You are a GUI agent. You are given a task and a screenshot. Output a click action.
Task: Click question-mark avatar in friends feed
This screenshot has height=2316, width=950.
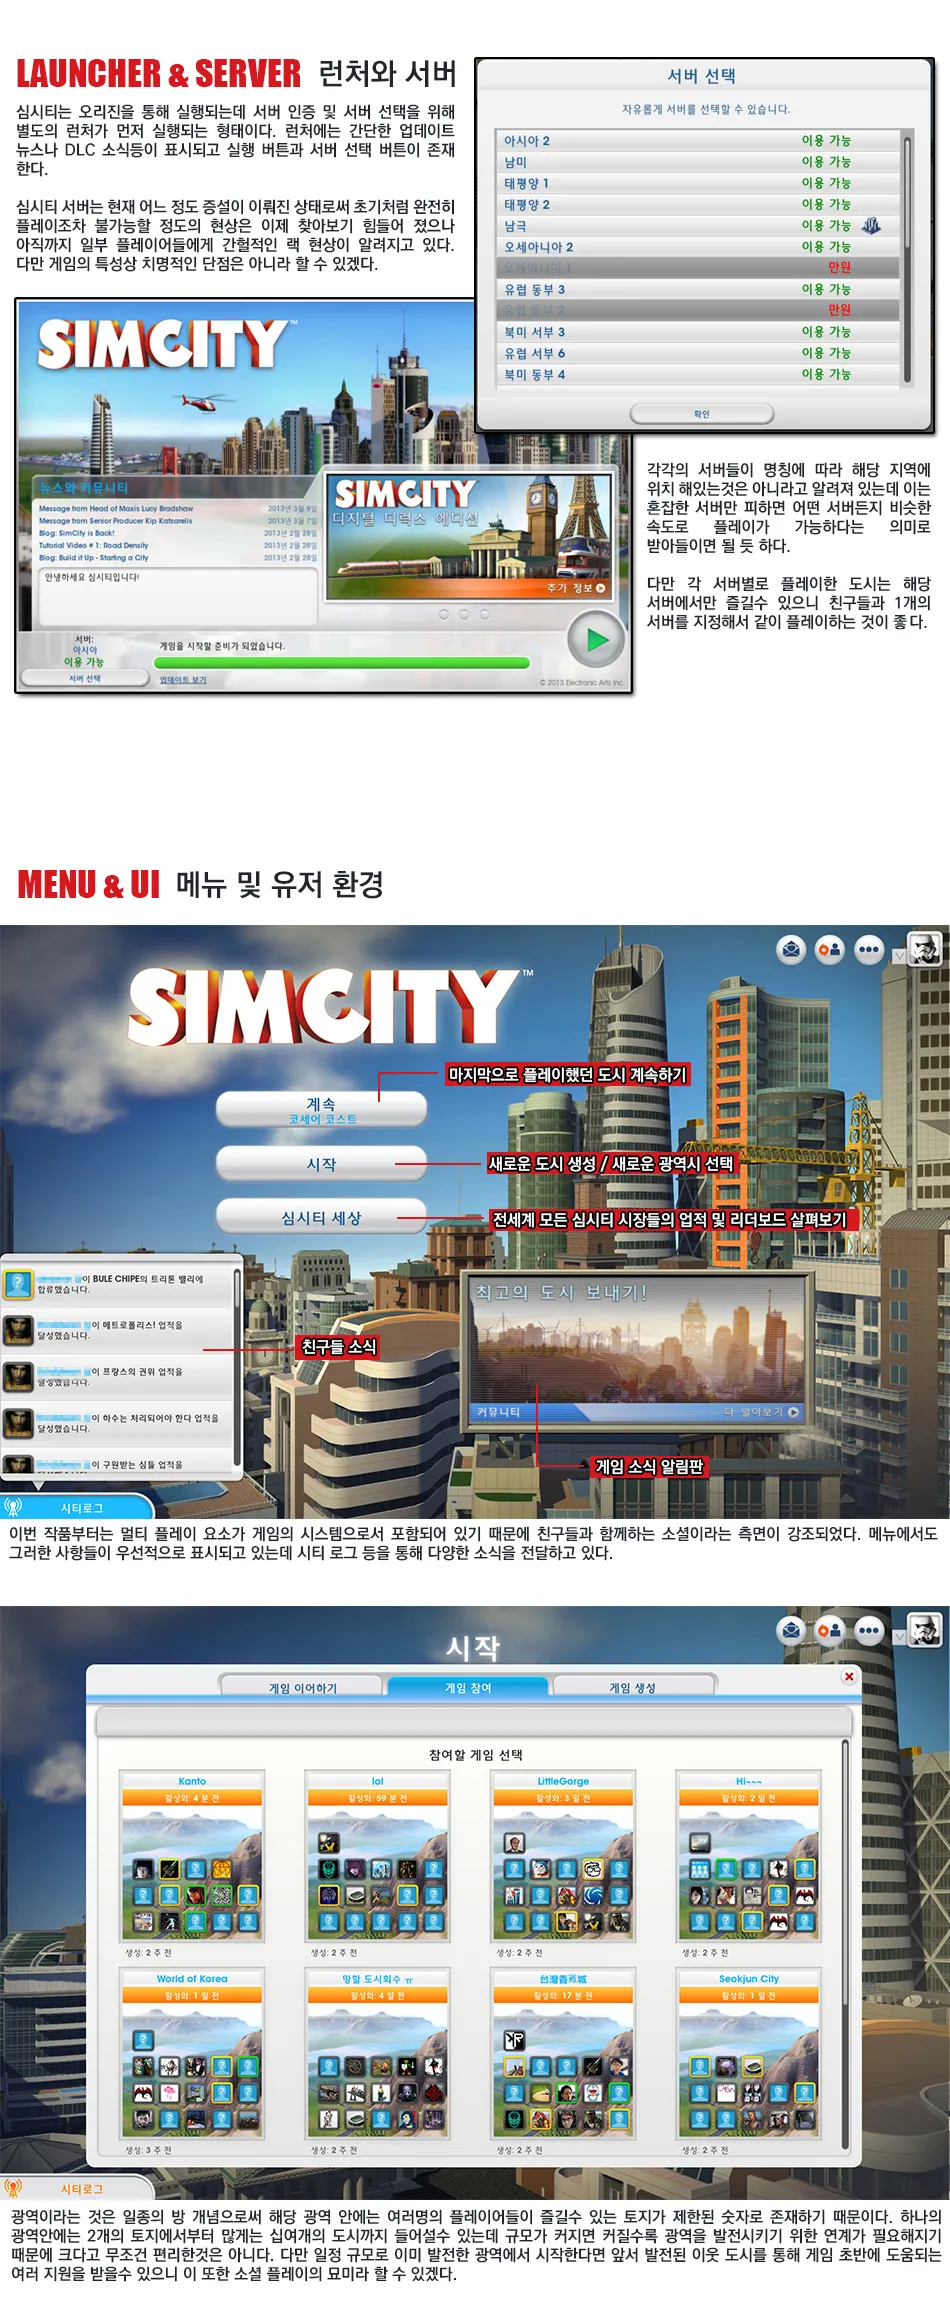(x=17, y=1283)
